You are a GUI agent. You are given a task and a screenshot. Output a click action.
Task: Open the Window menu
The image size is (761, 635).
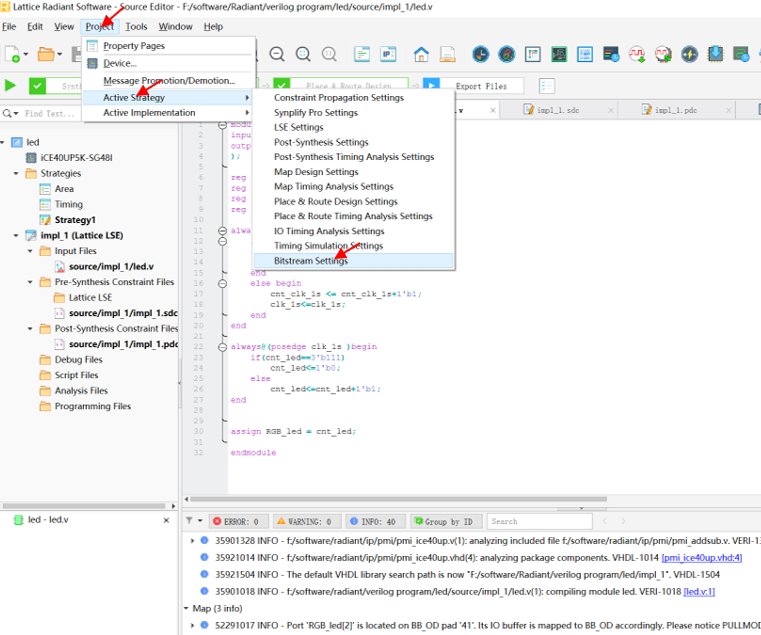pos(175,27)
